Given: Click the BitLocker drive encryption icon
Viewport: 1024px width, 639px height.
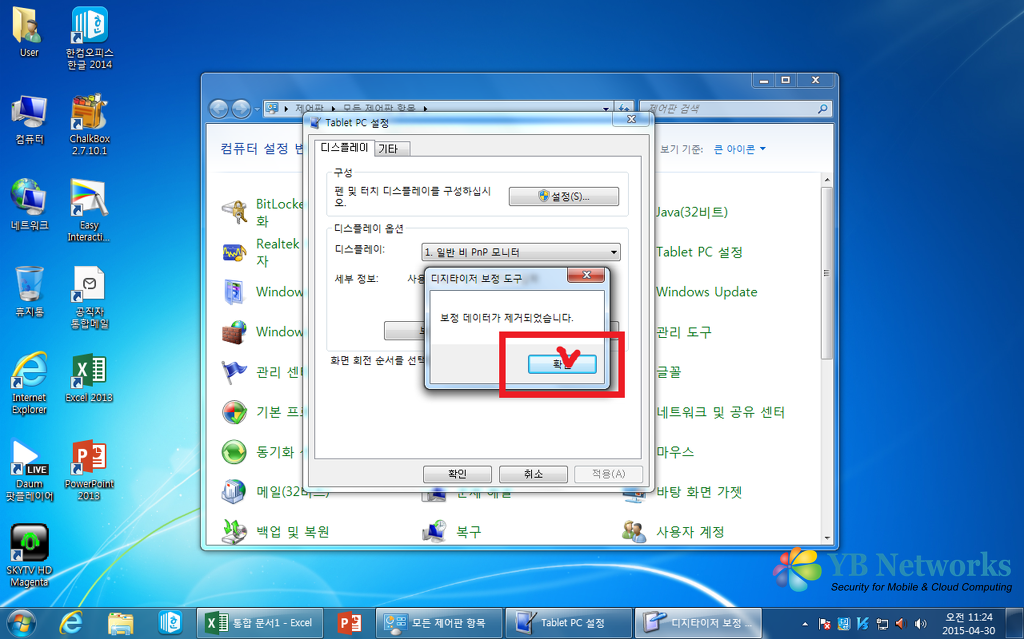Looking at the screenshot, I should (x=234, y=212).
